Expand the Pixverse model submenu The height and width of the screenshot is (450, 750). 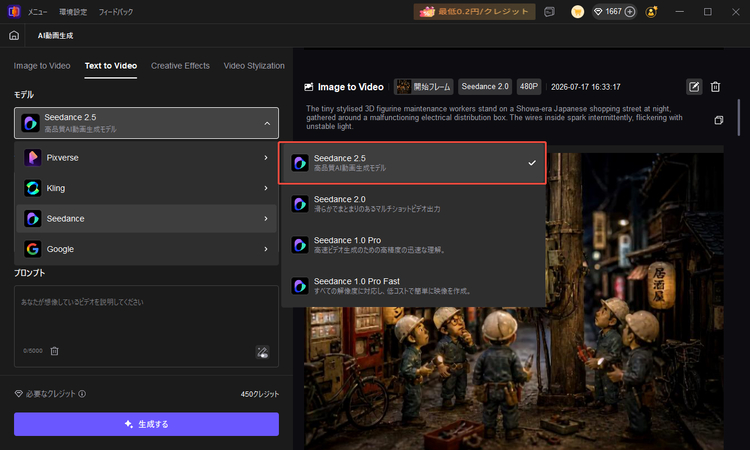point(146,157)
